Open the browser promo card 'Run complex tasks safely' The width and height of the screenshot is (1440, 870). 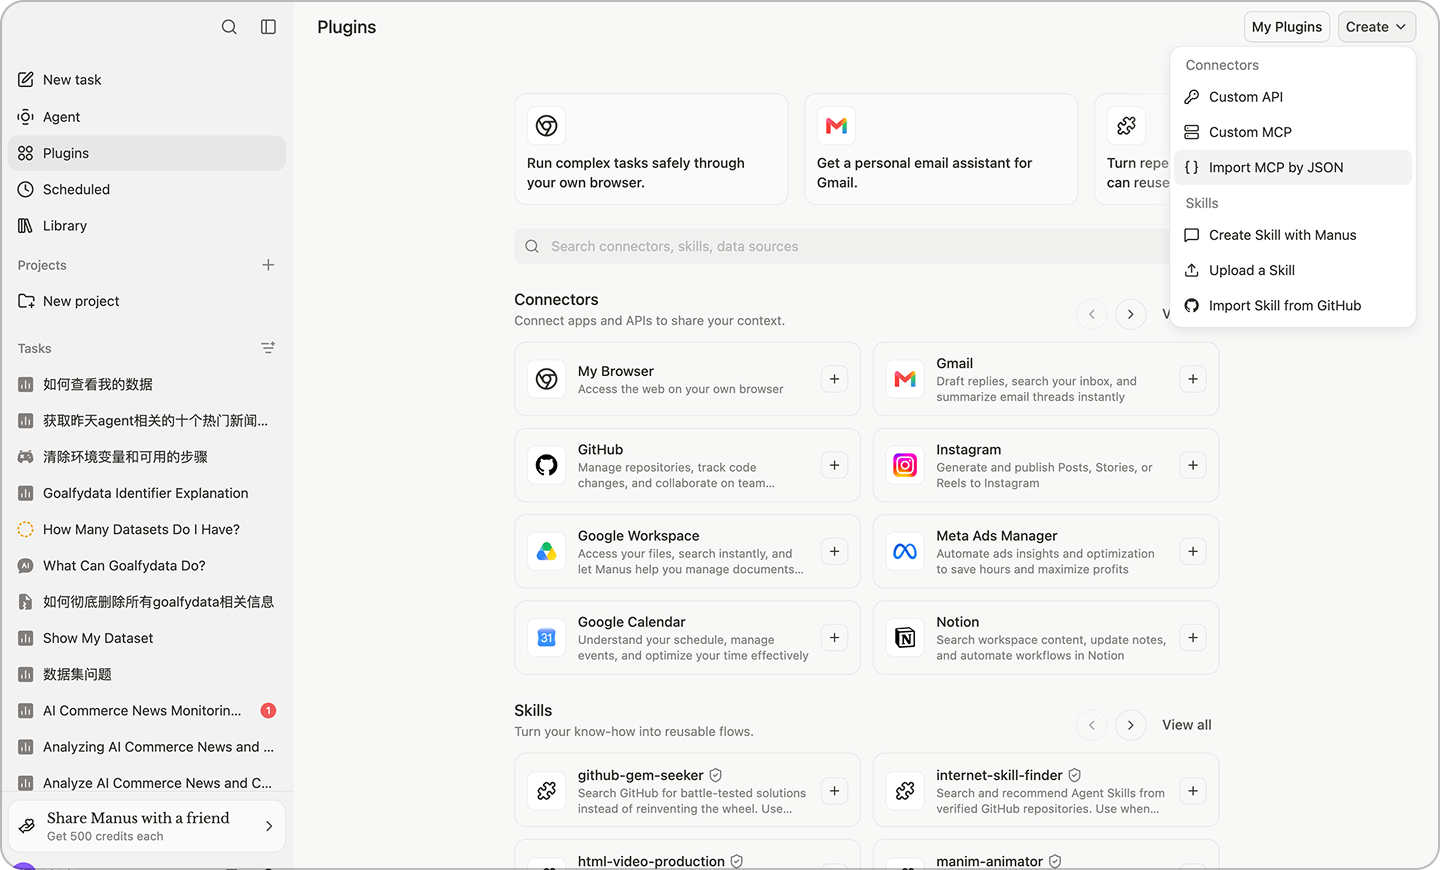pos(651,149)
